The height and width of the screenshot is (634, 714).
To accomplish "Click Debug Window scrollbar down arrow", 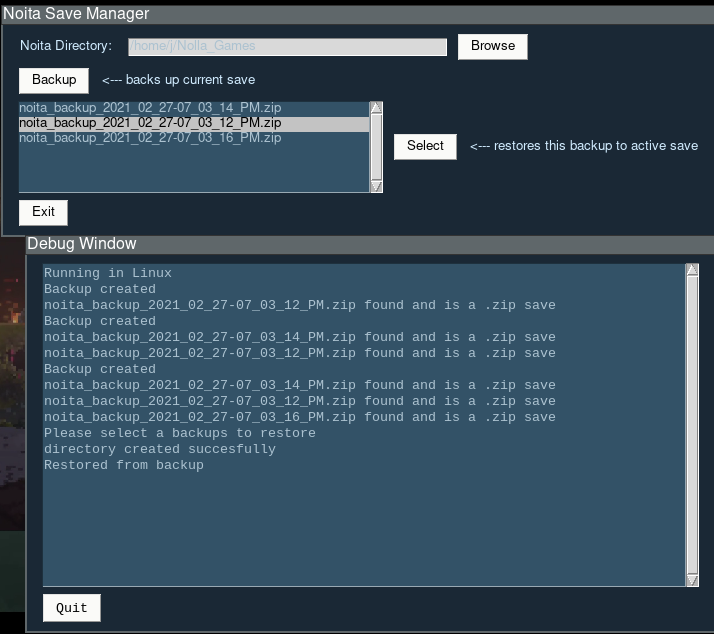I will point(692,580).
